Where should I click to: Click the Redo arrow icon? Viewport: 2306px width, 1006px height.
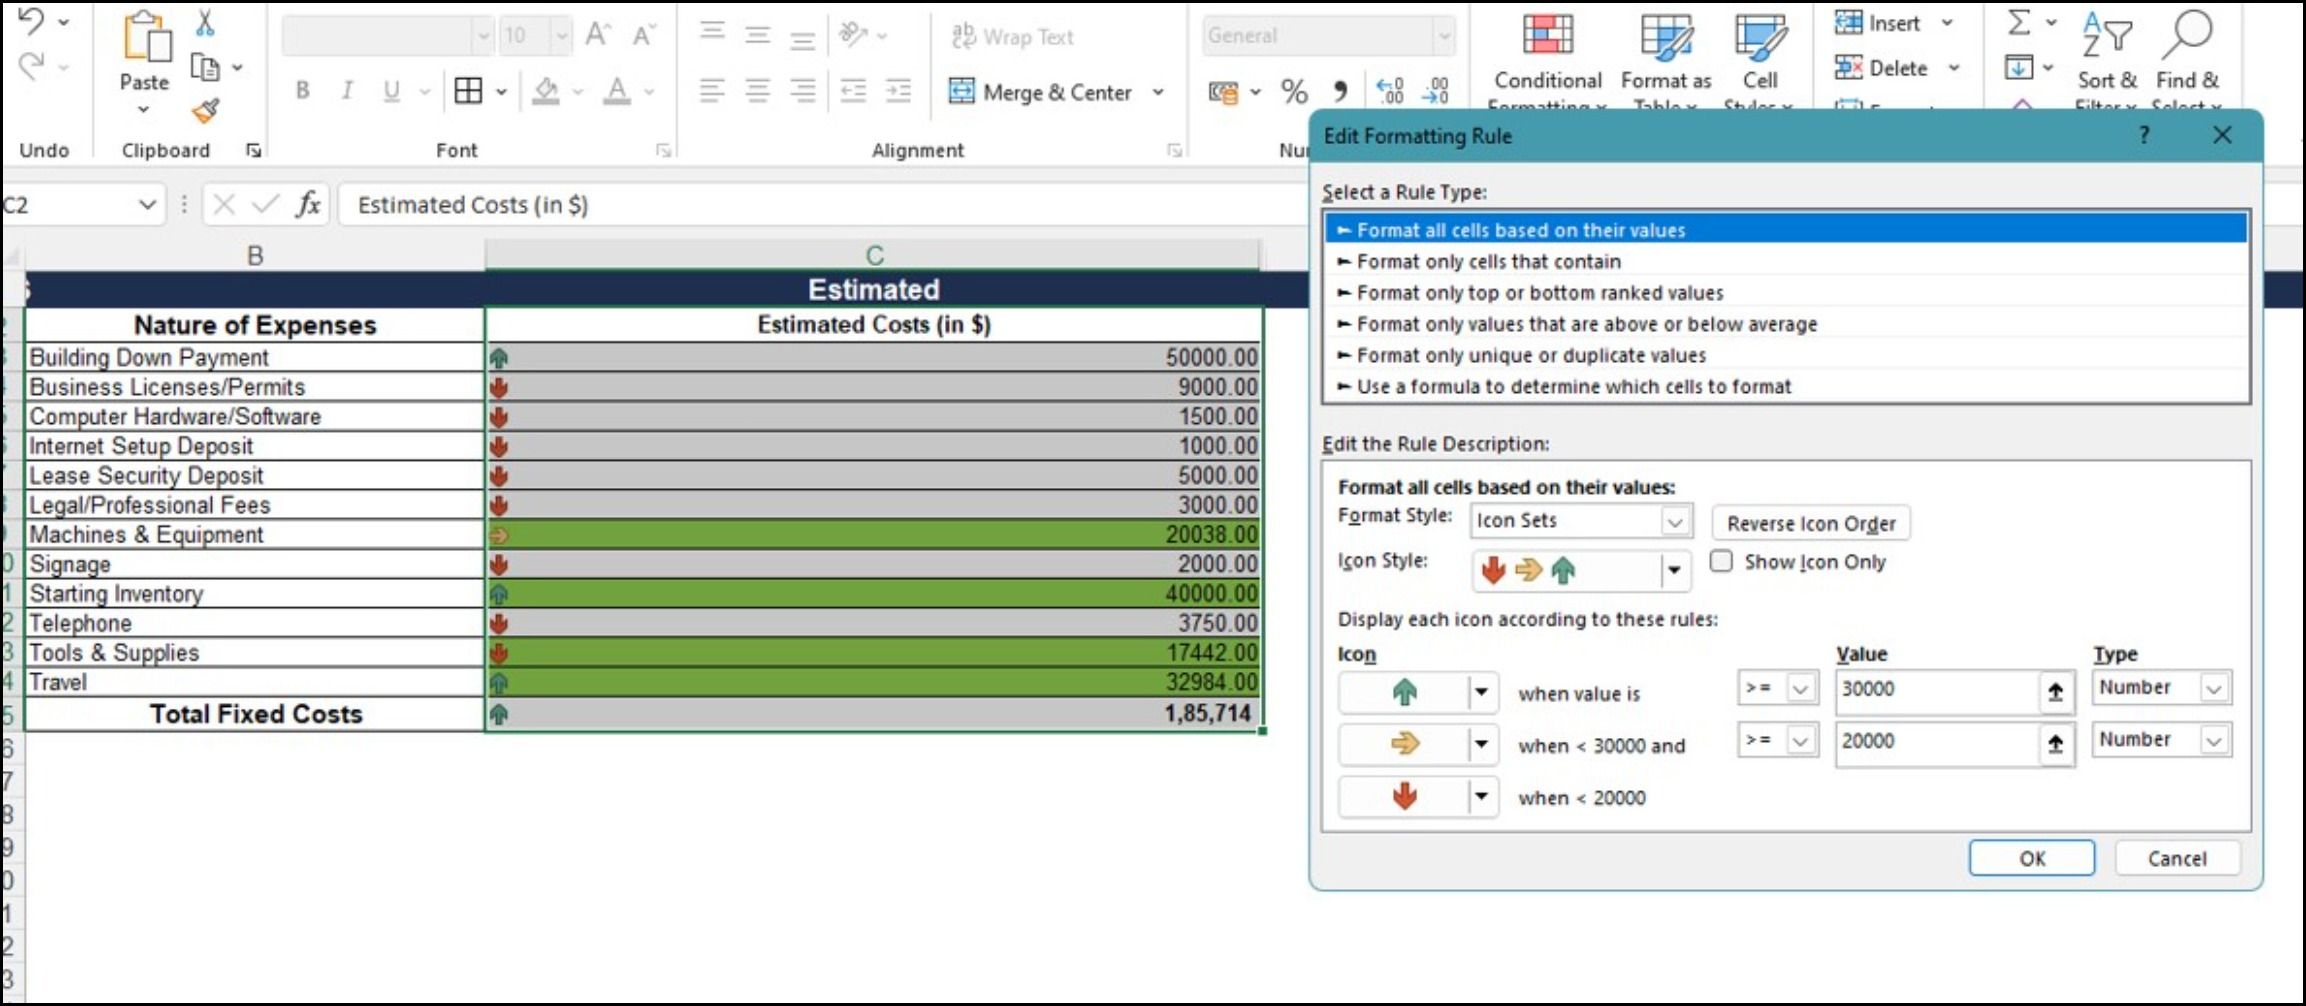tap(31, 67)
